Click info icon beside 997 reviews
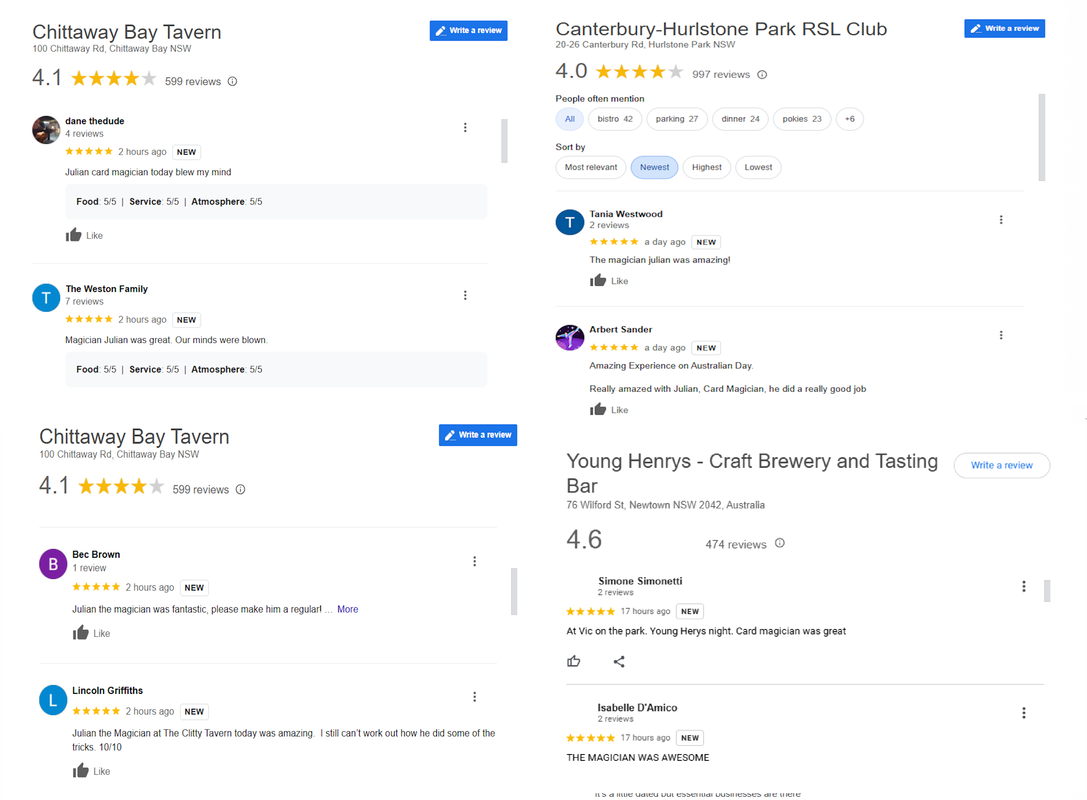Viewport: 1087px width, 800px height. click(x=762, y=74)
